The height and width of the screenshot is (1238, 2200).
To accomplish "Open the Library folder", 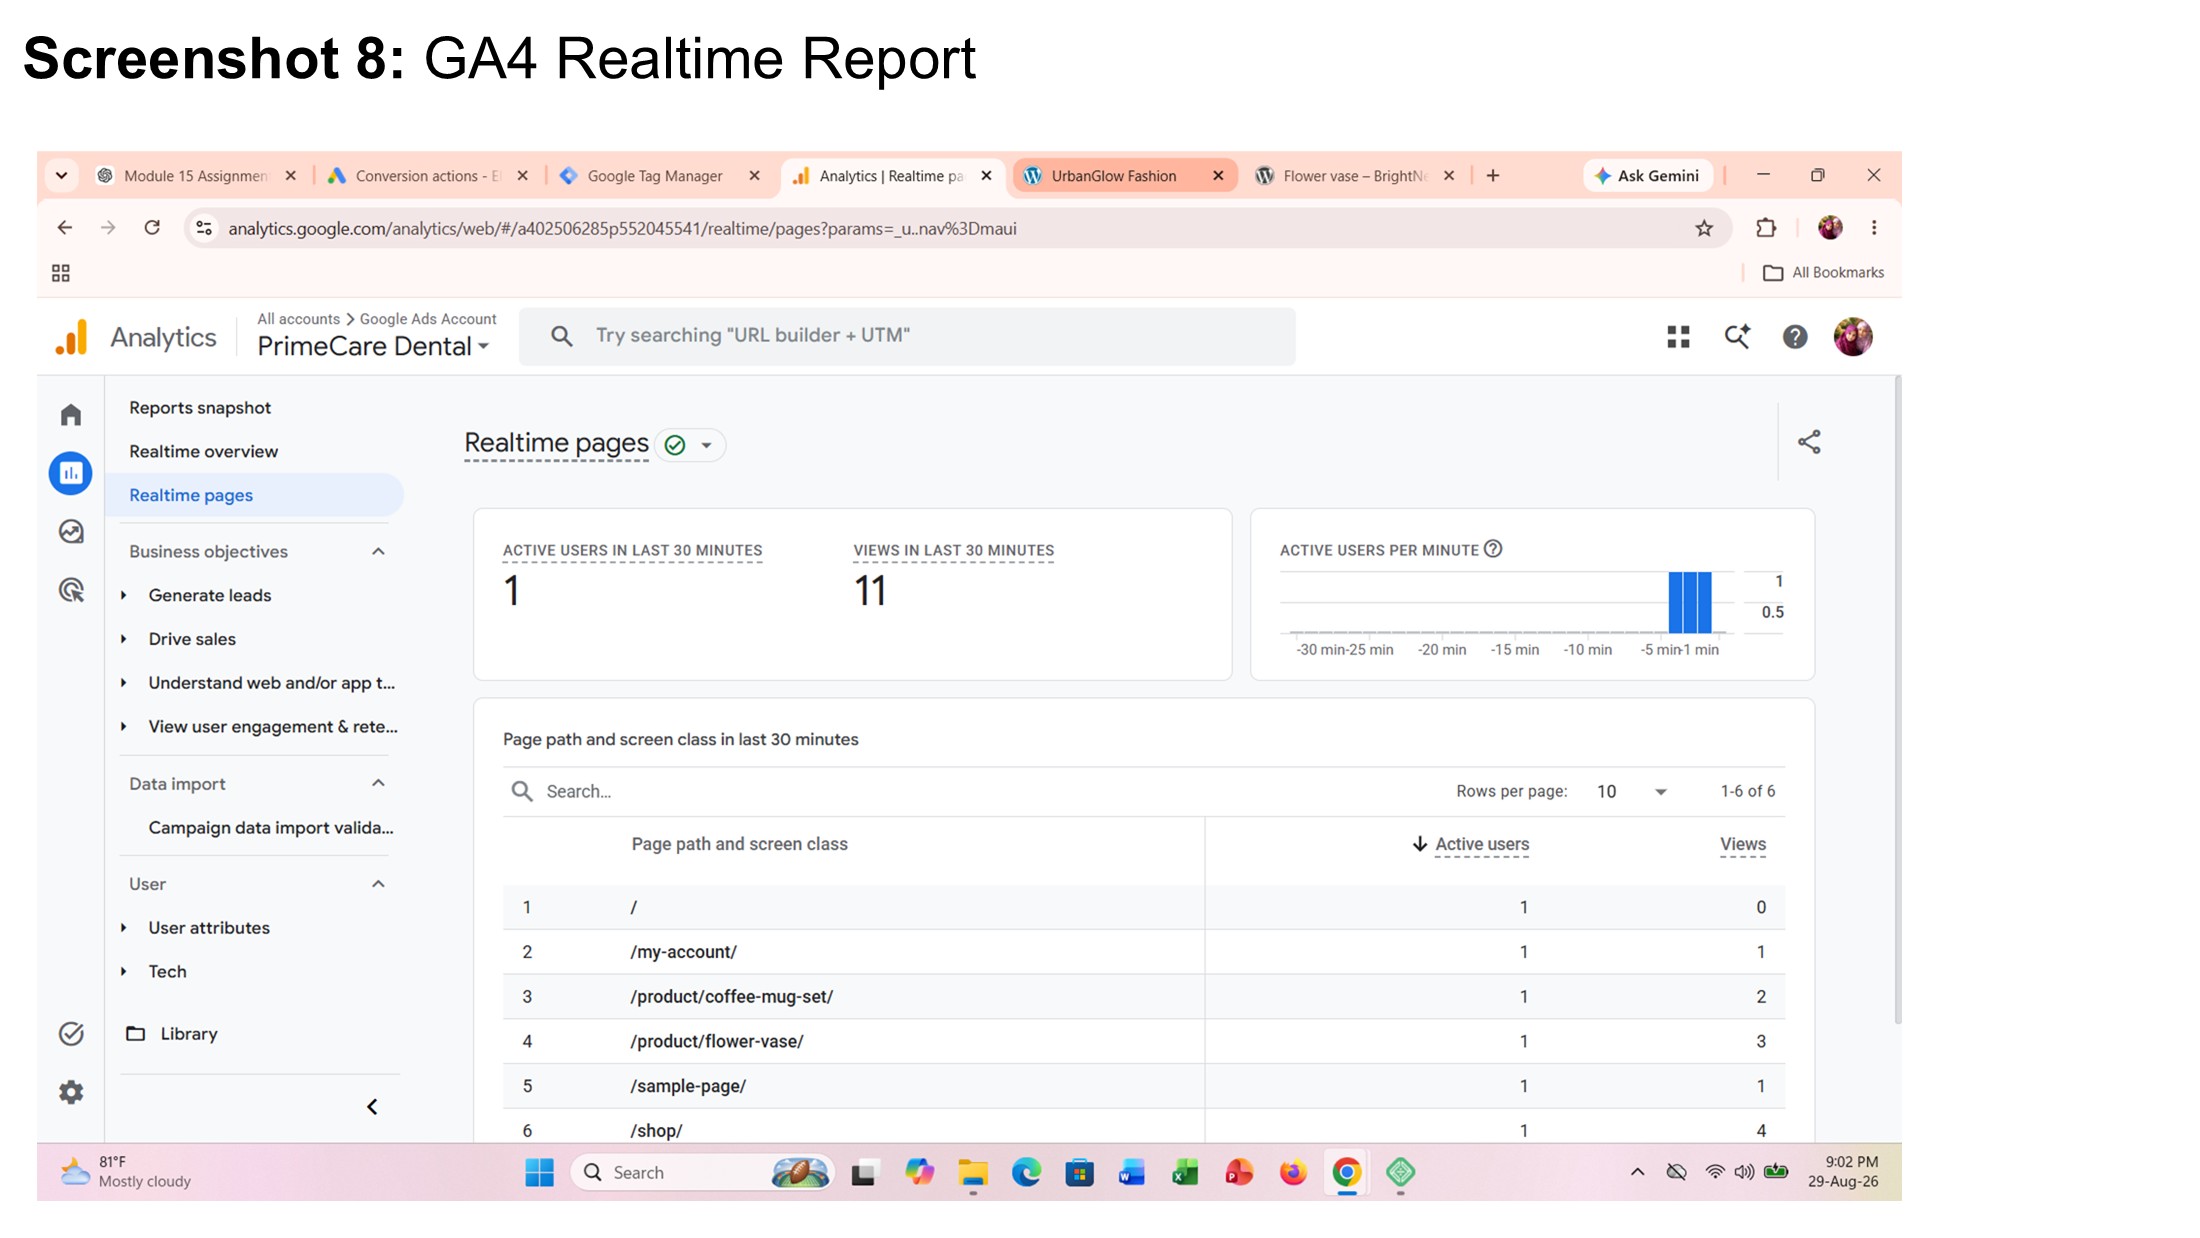I will tap(172, 1034).
